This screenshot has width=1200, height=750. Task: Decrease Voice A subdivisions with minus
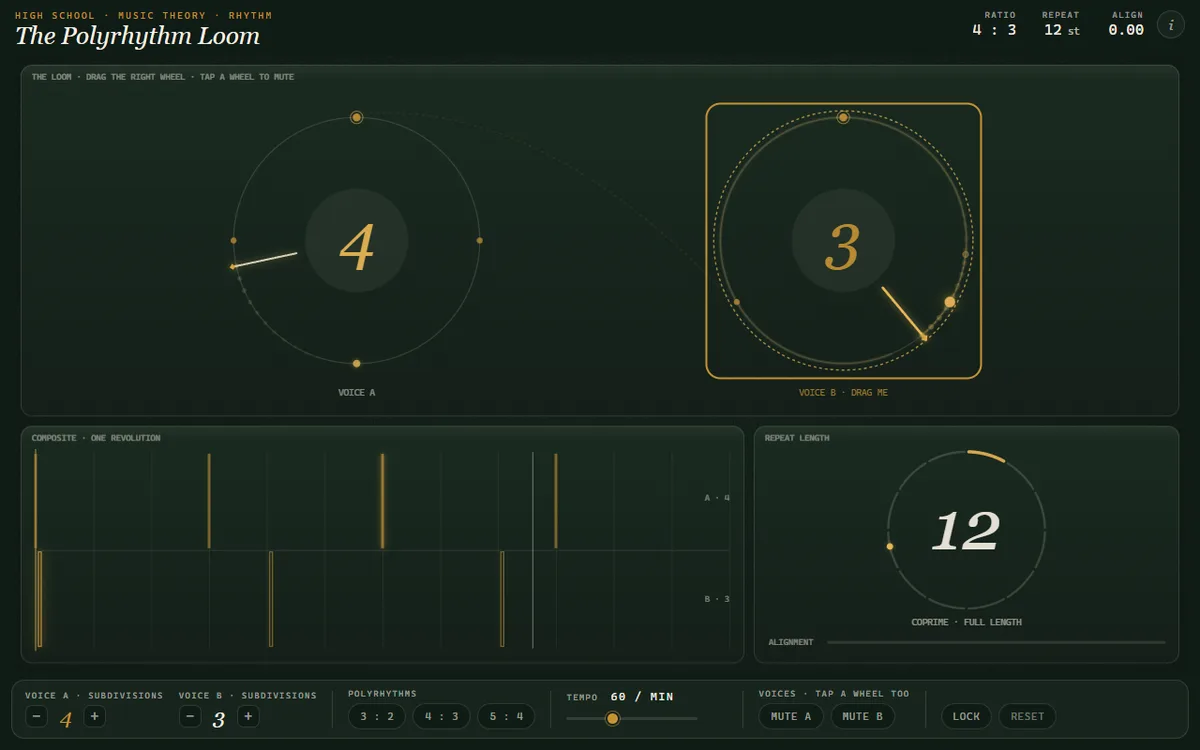[36, 716]
